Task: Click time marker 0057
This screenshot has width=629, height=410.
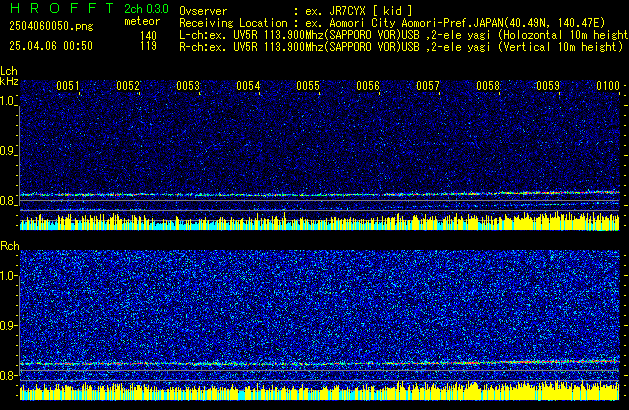Action: pos(428,86)
